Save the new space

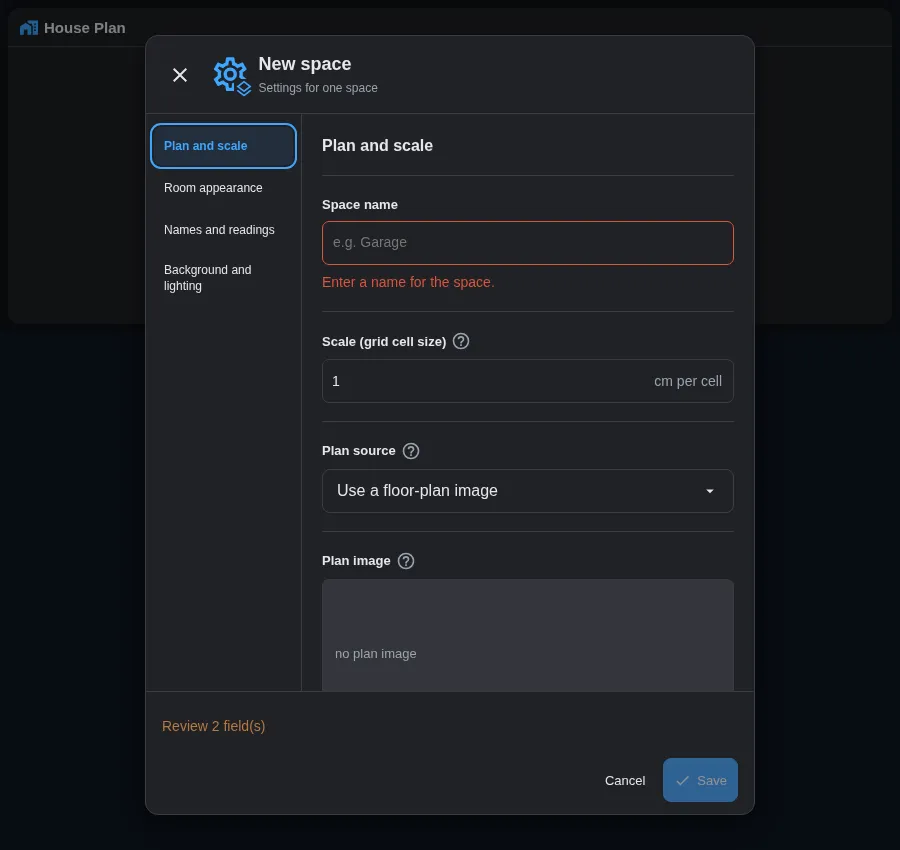click(x=700, y=780)
